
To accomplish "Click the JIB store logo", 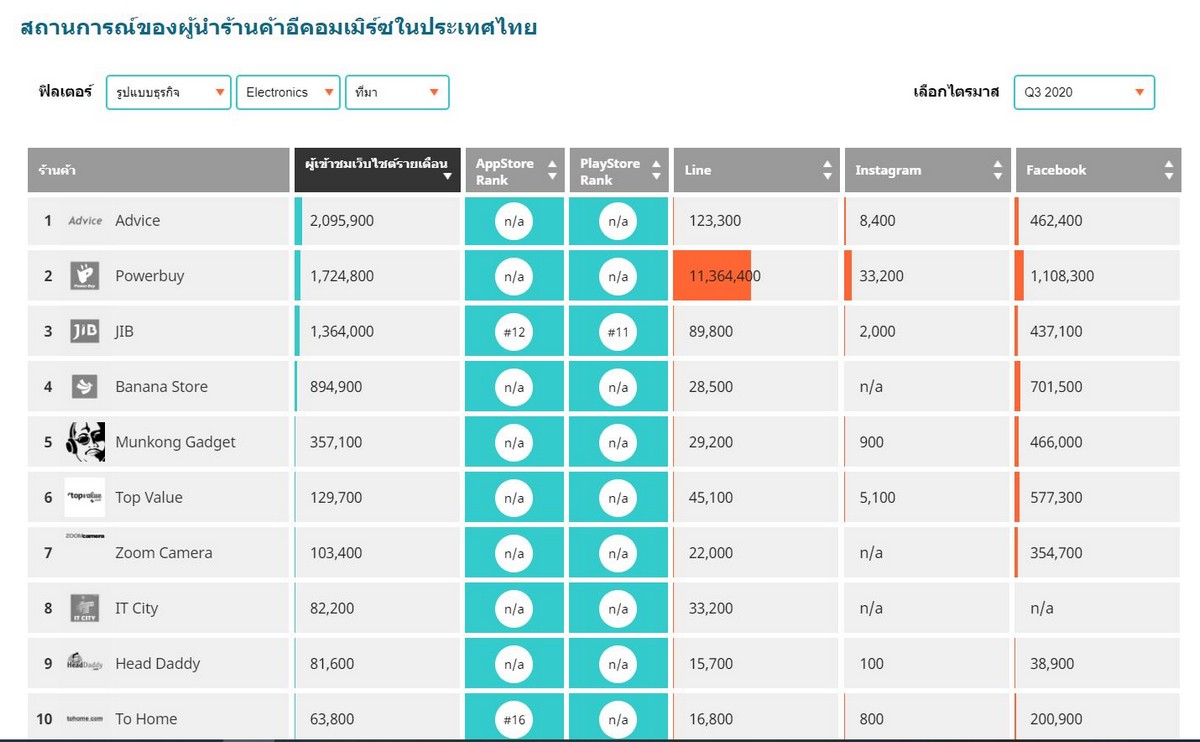I will 85,331.
